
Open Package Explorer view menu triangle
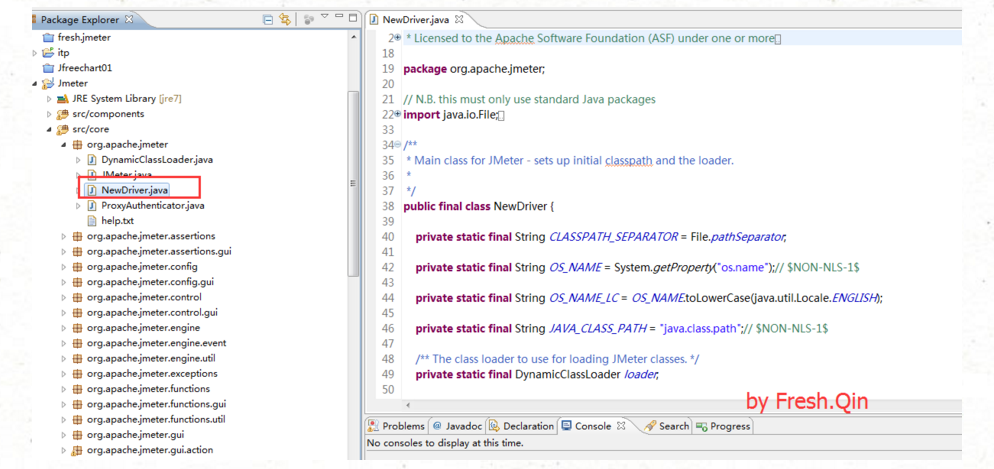[x=325, y=16]
